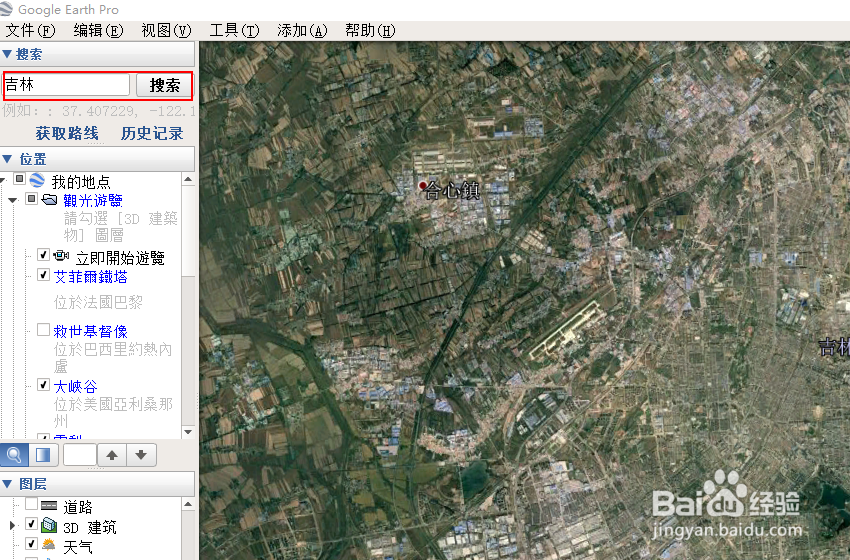The width and height of the screenshot is (850, 560).
Task: Click the 获取路线 link
Action: tap(67, 133)
